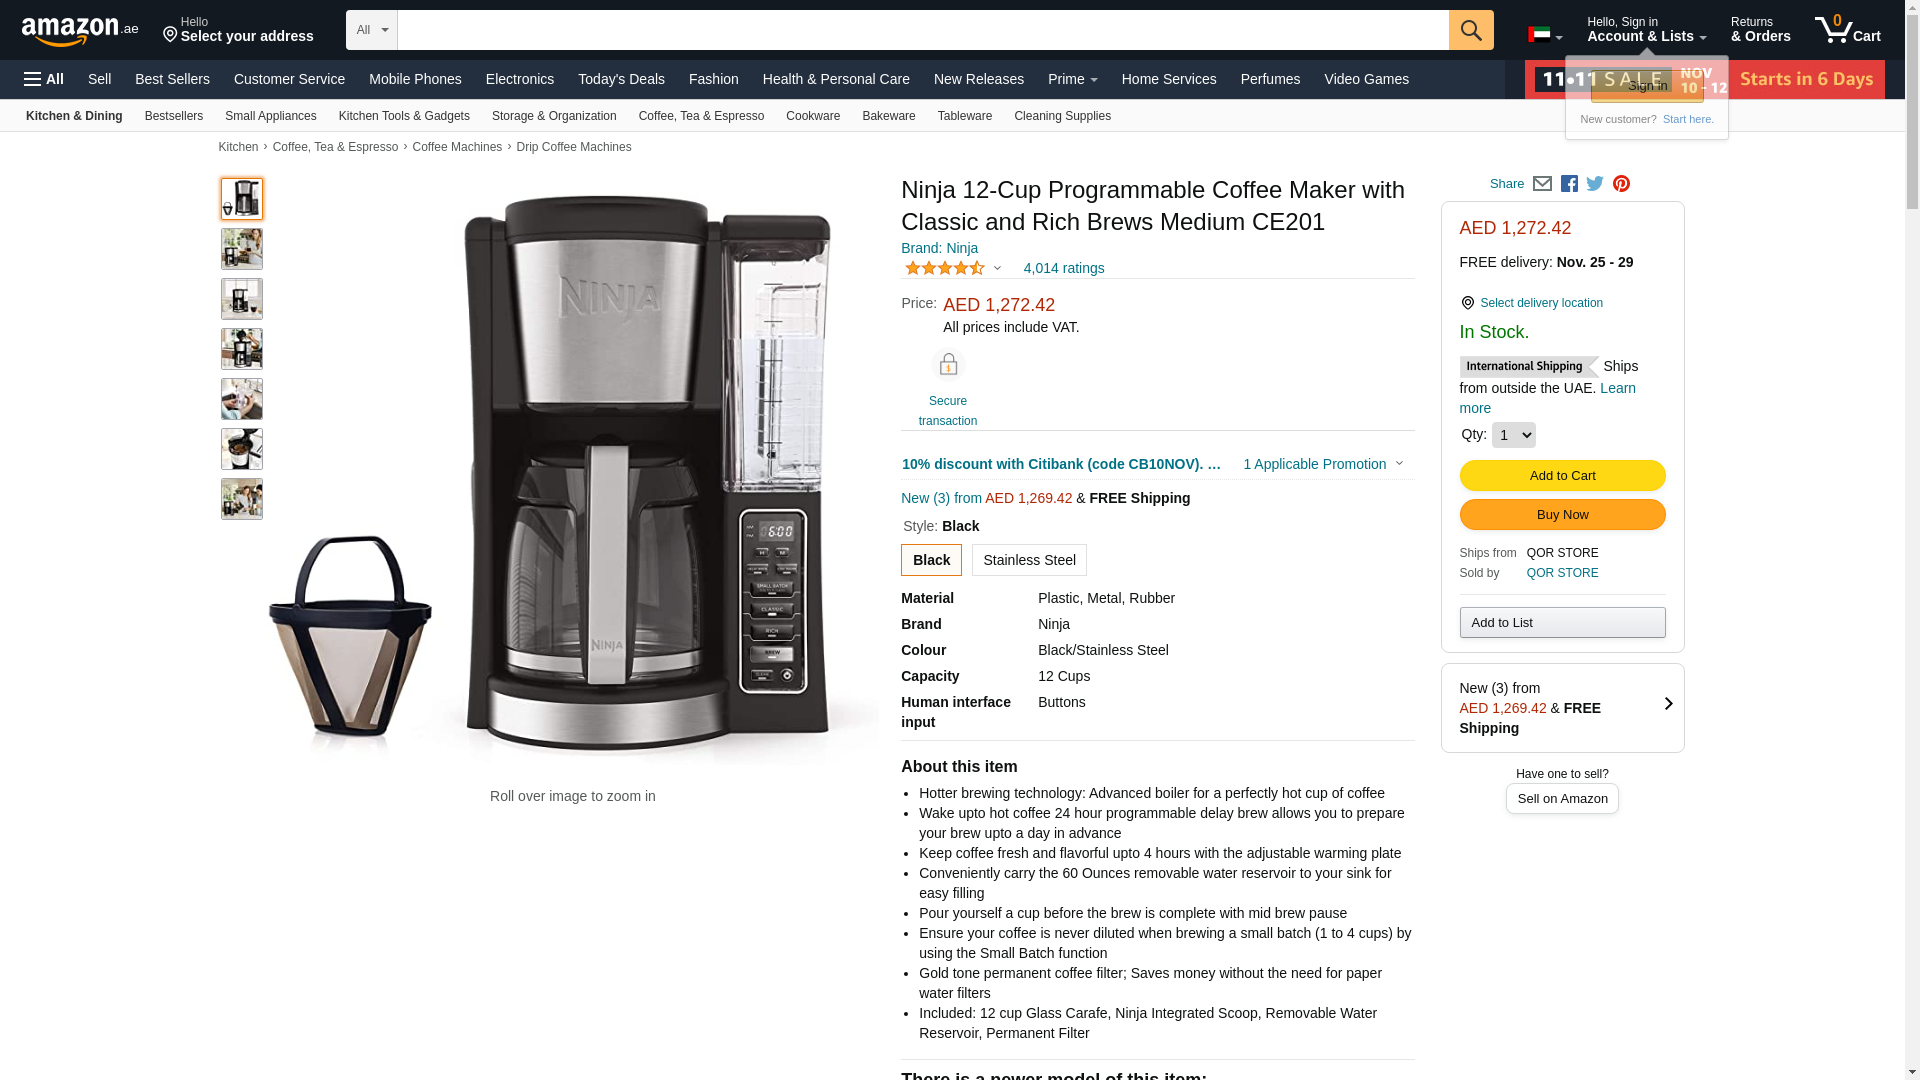This screenshot has height=1080, width=1920.
Task: Open Today's Deals in navigation bar
Action: pyautogui.click(x=621, y=79)
